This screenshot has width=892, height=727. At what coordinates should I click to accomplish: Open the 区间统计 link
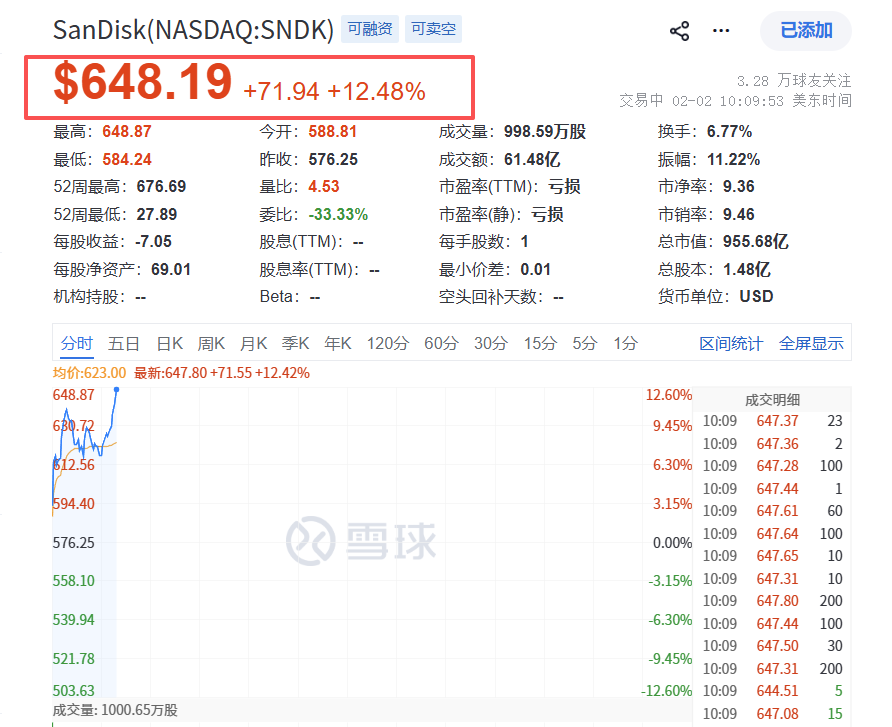(731, 343)
